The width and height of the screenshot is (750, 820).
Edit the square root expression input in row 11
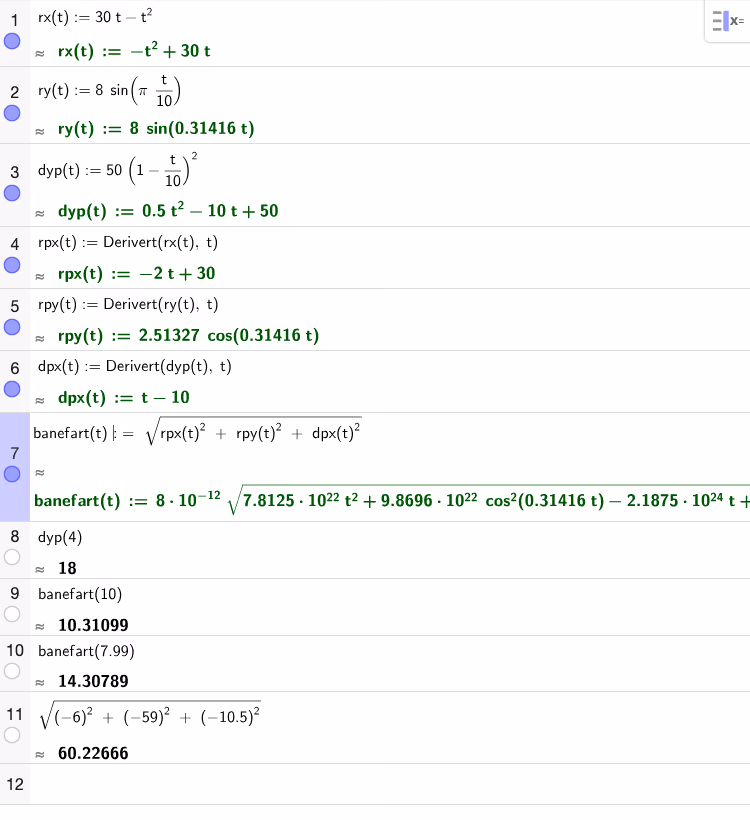[x=150, y=715]
